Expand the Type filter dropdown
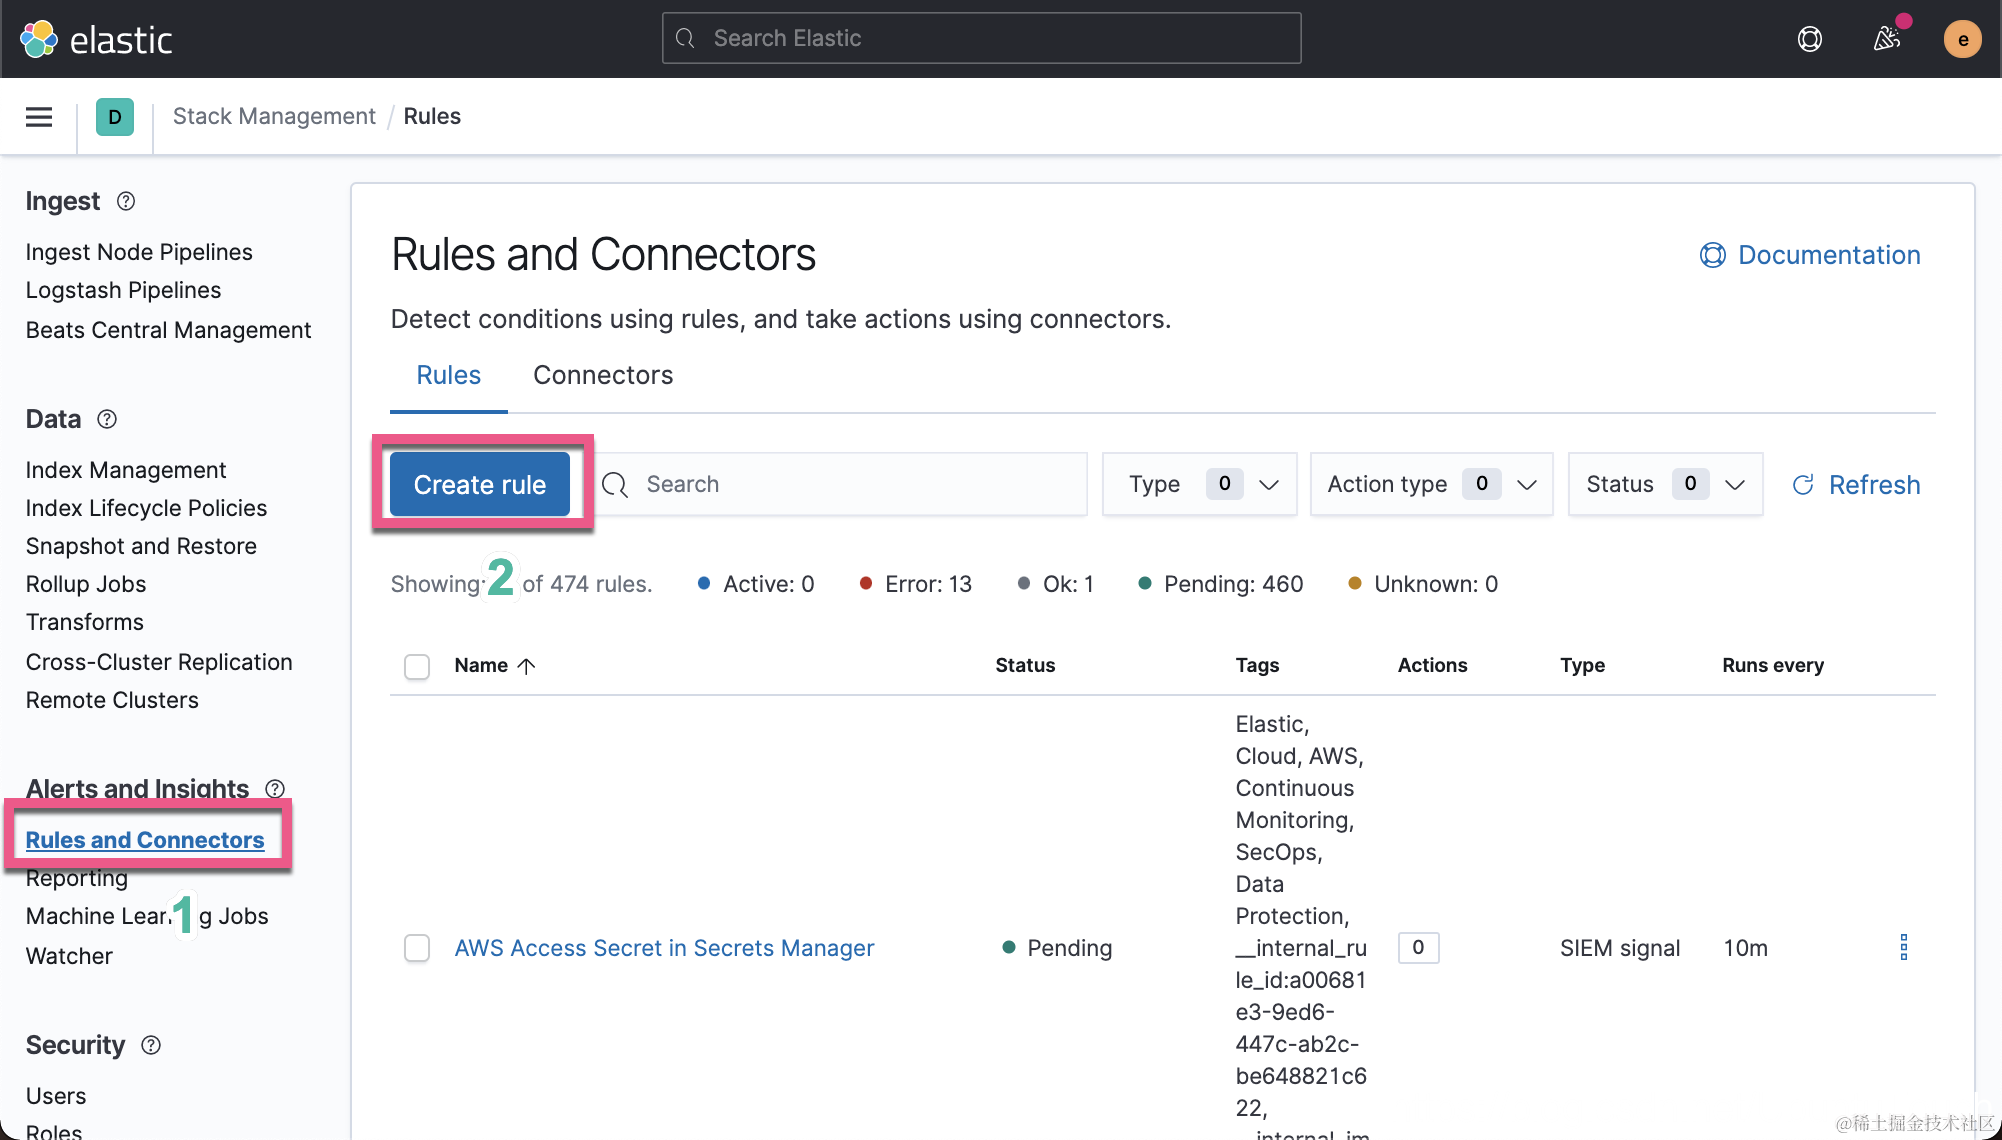This screenshot has height=1140, width=2002. tap(1199, 484)
